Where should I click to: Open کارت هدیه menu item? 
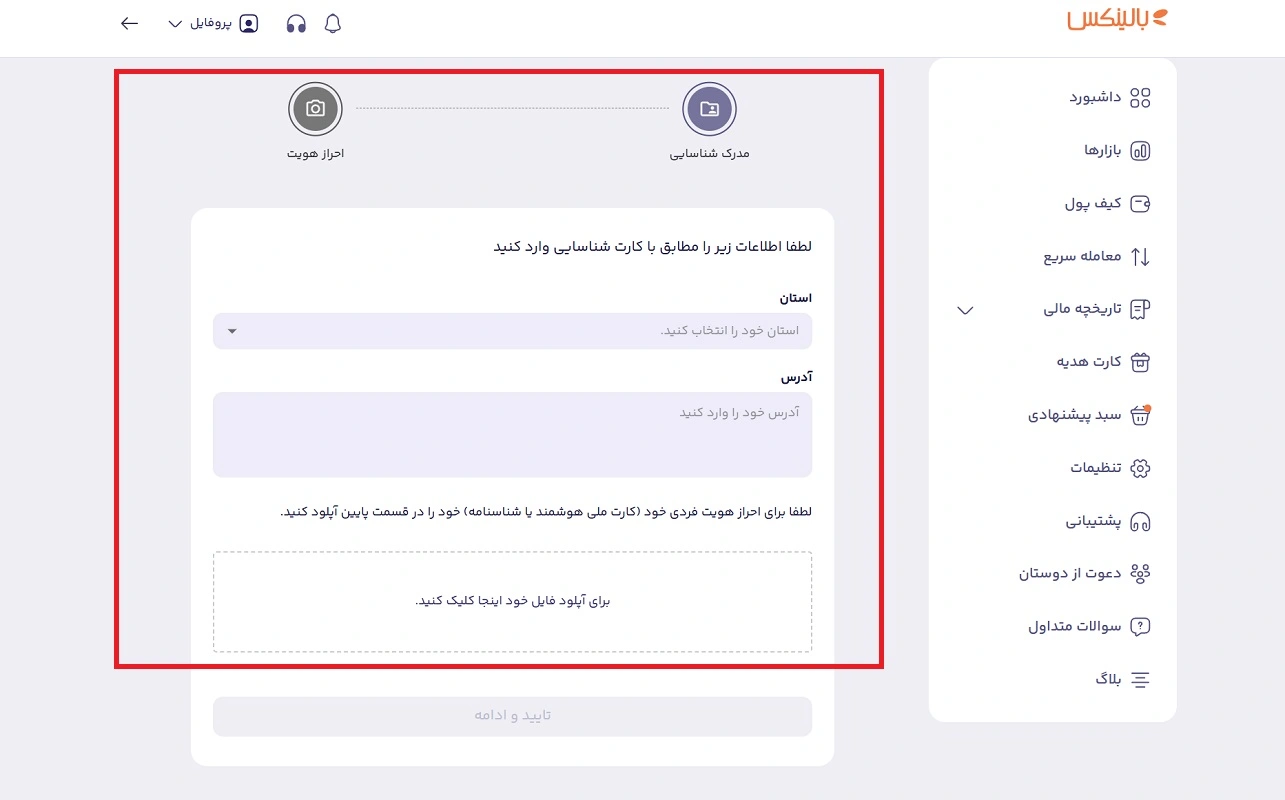click(1089, 362)
